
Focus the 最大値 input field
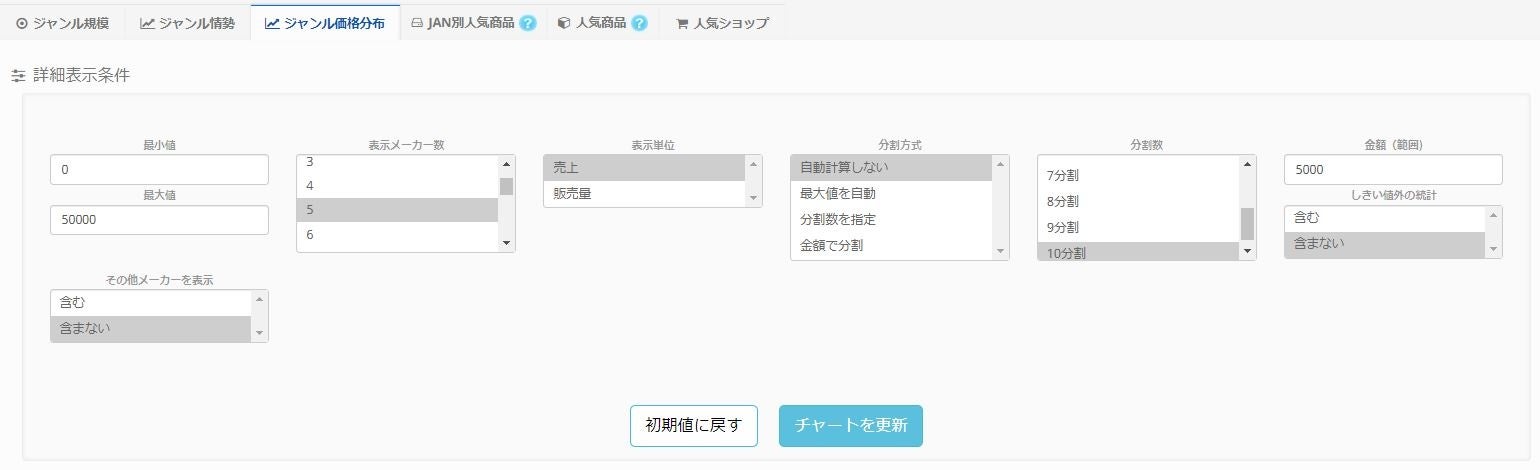pos(159,220)
